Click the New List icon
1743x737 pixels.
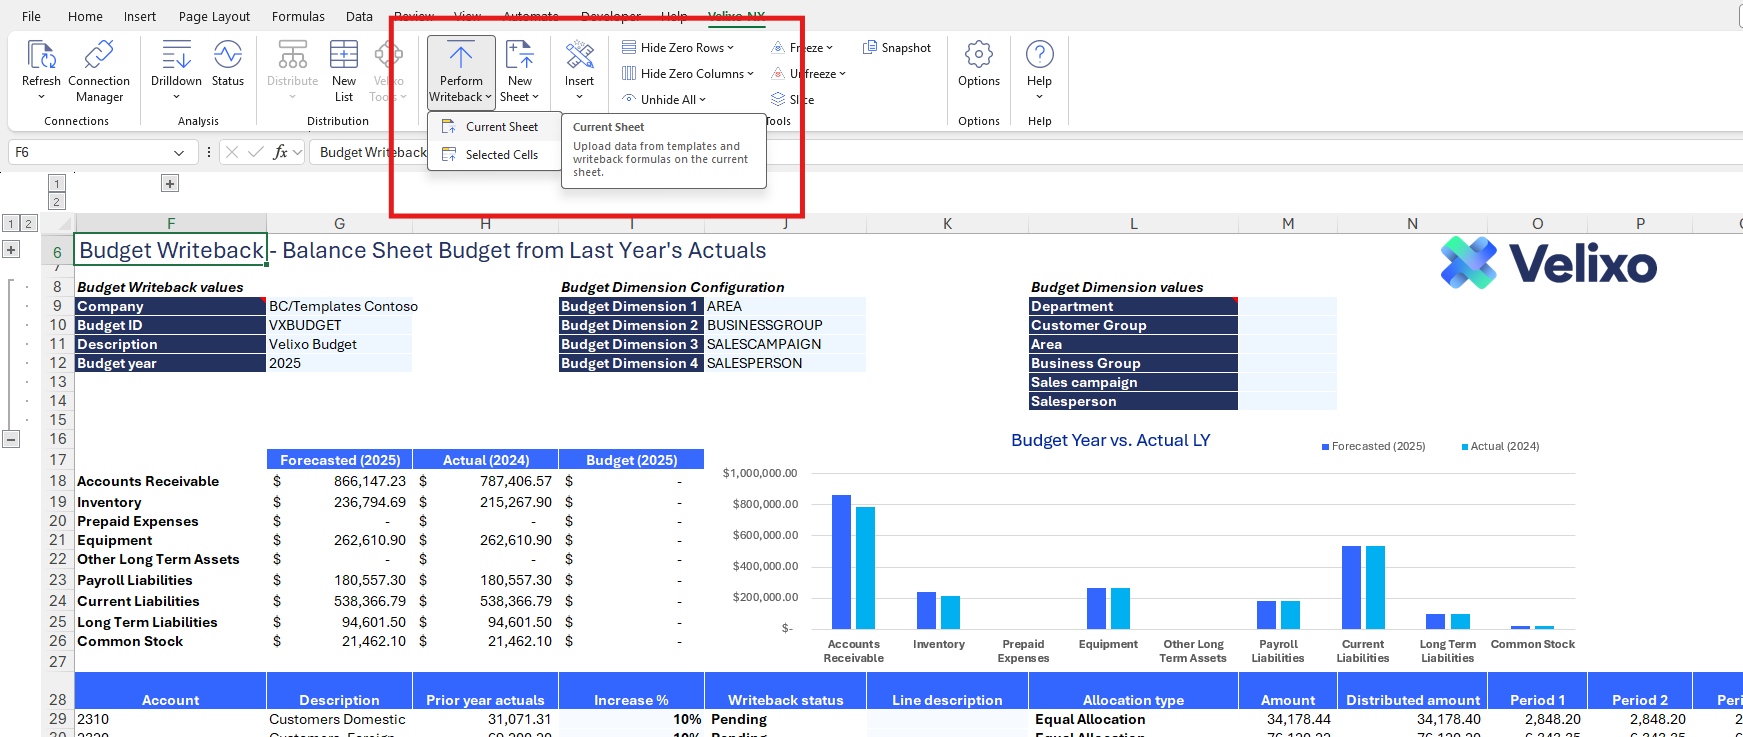tap(344, 56)
